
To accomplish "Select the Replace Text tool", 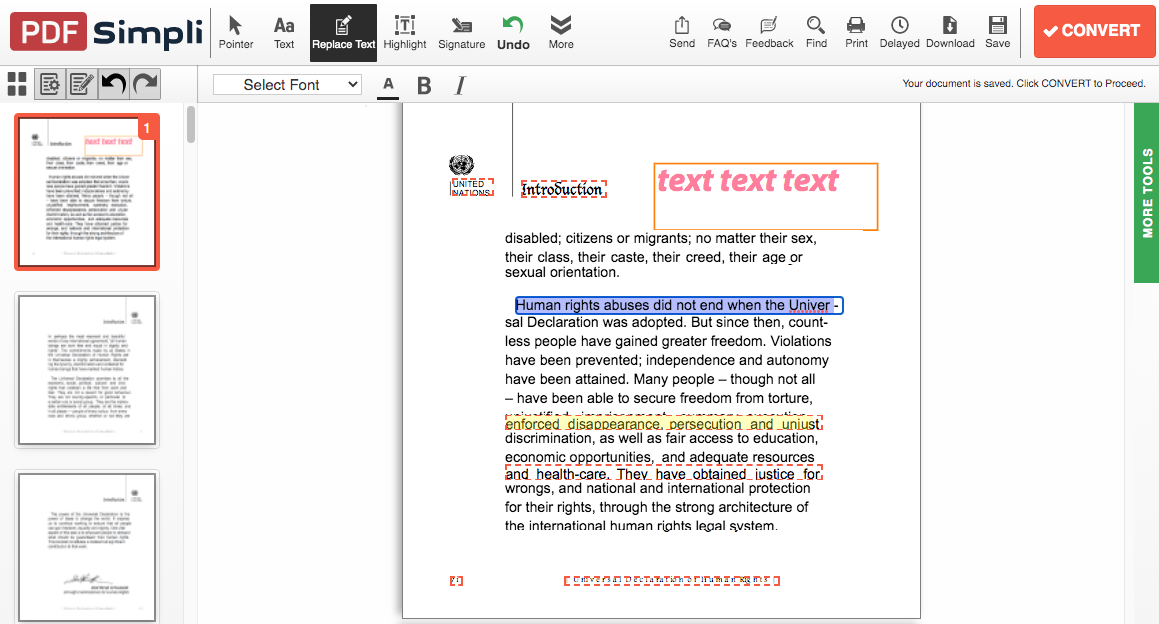I will [x=343, y=32].
